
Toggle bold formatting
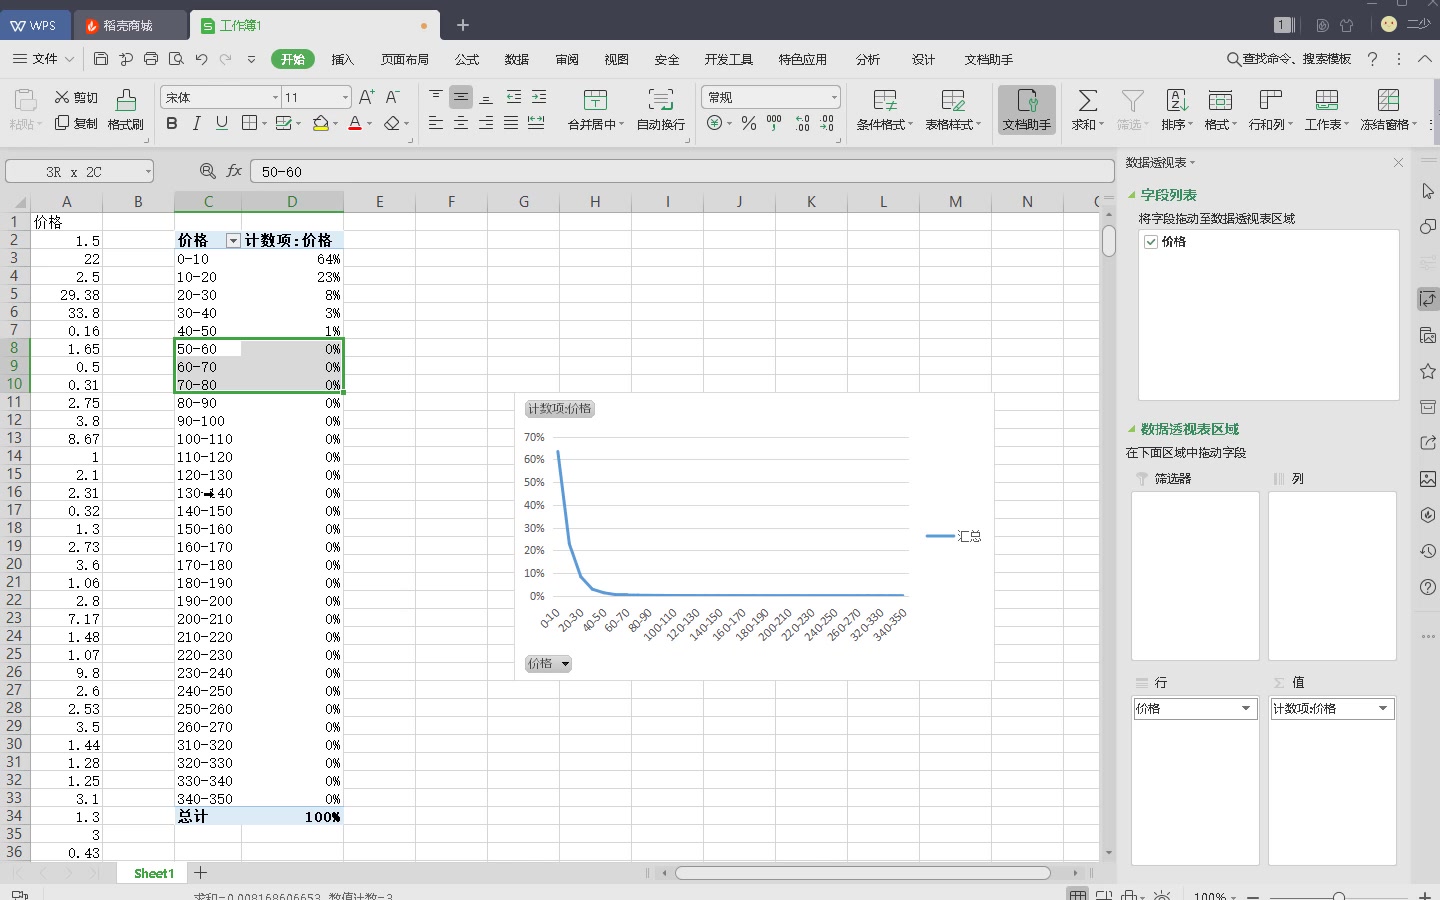(172, 123)
